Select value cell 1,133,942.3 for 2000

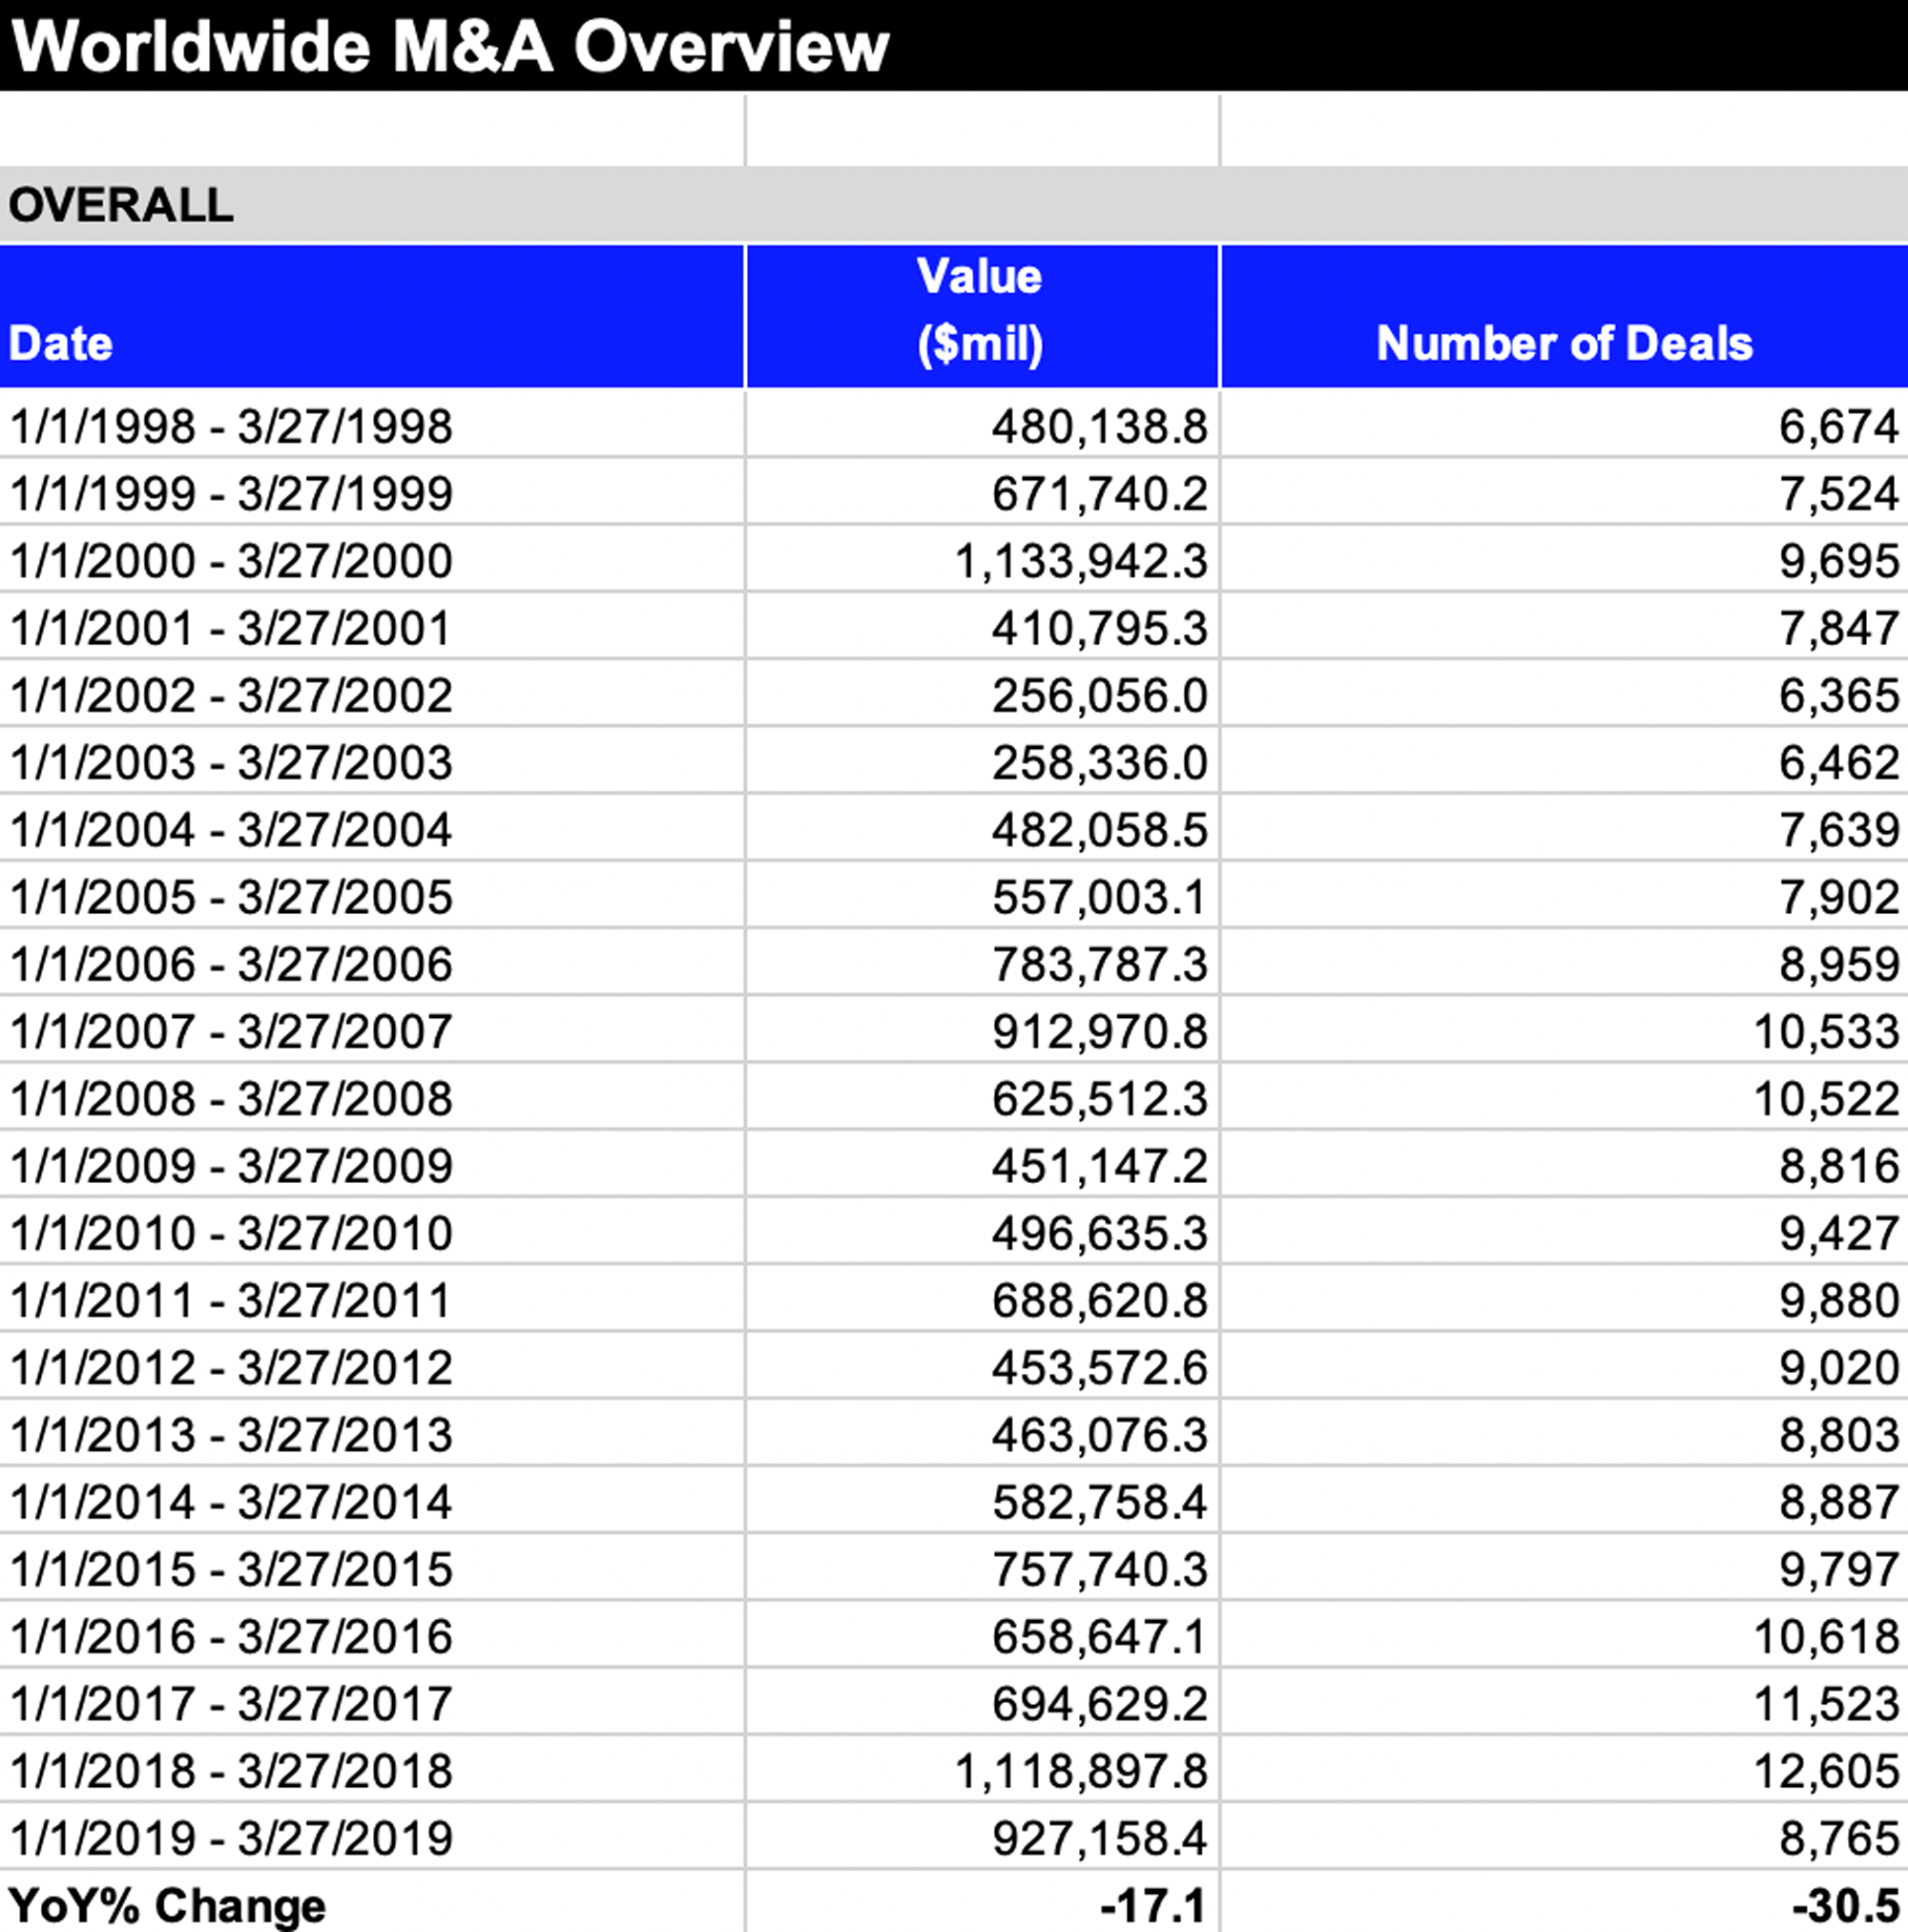pos(1082,561)
